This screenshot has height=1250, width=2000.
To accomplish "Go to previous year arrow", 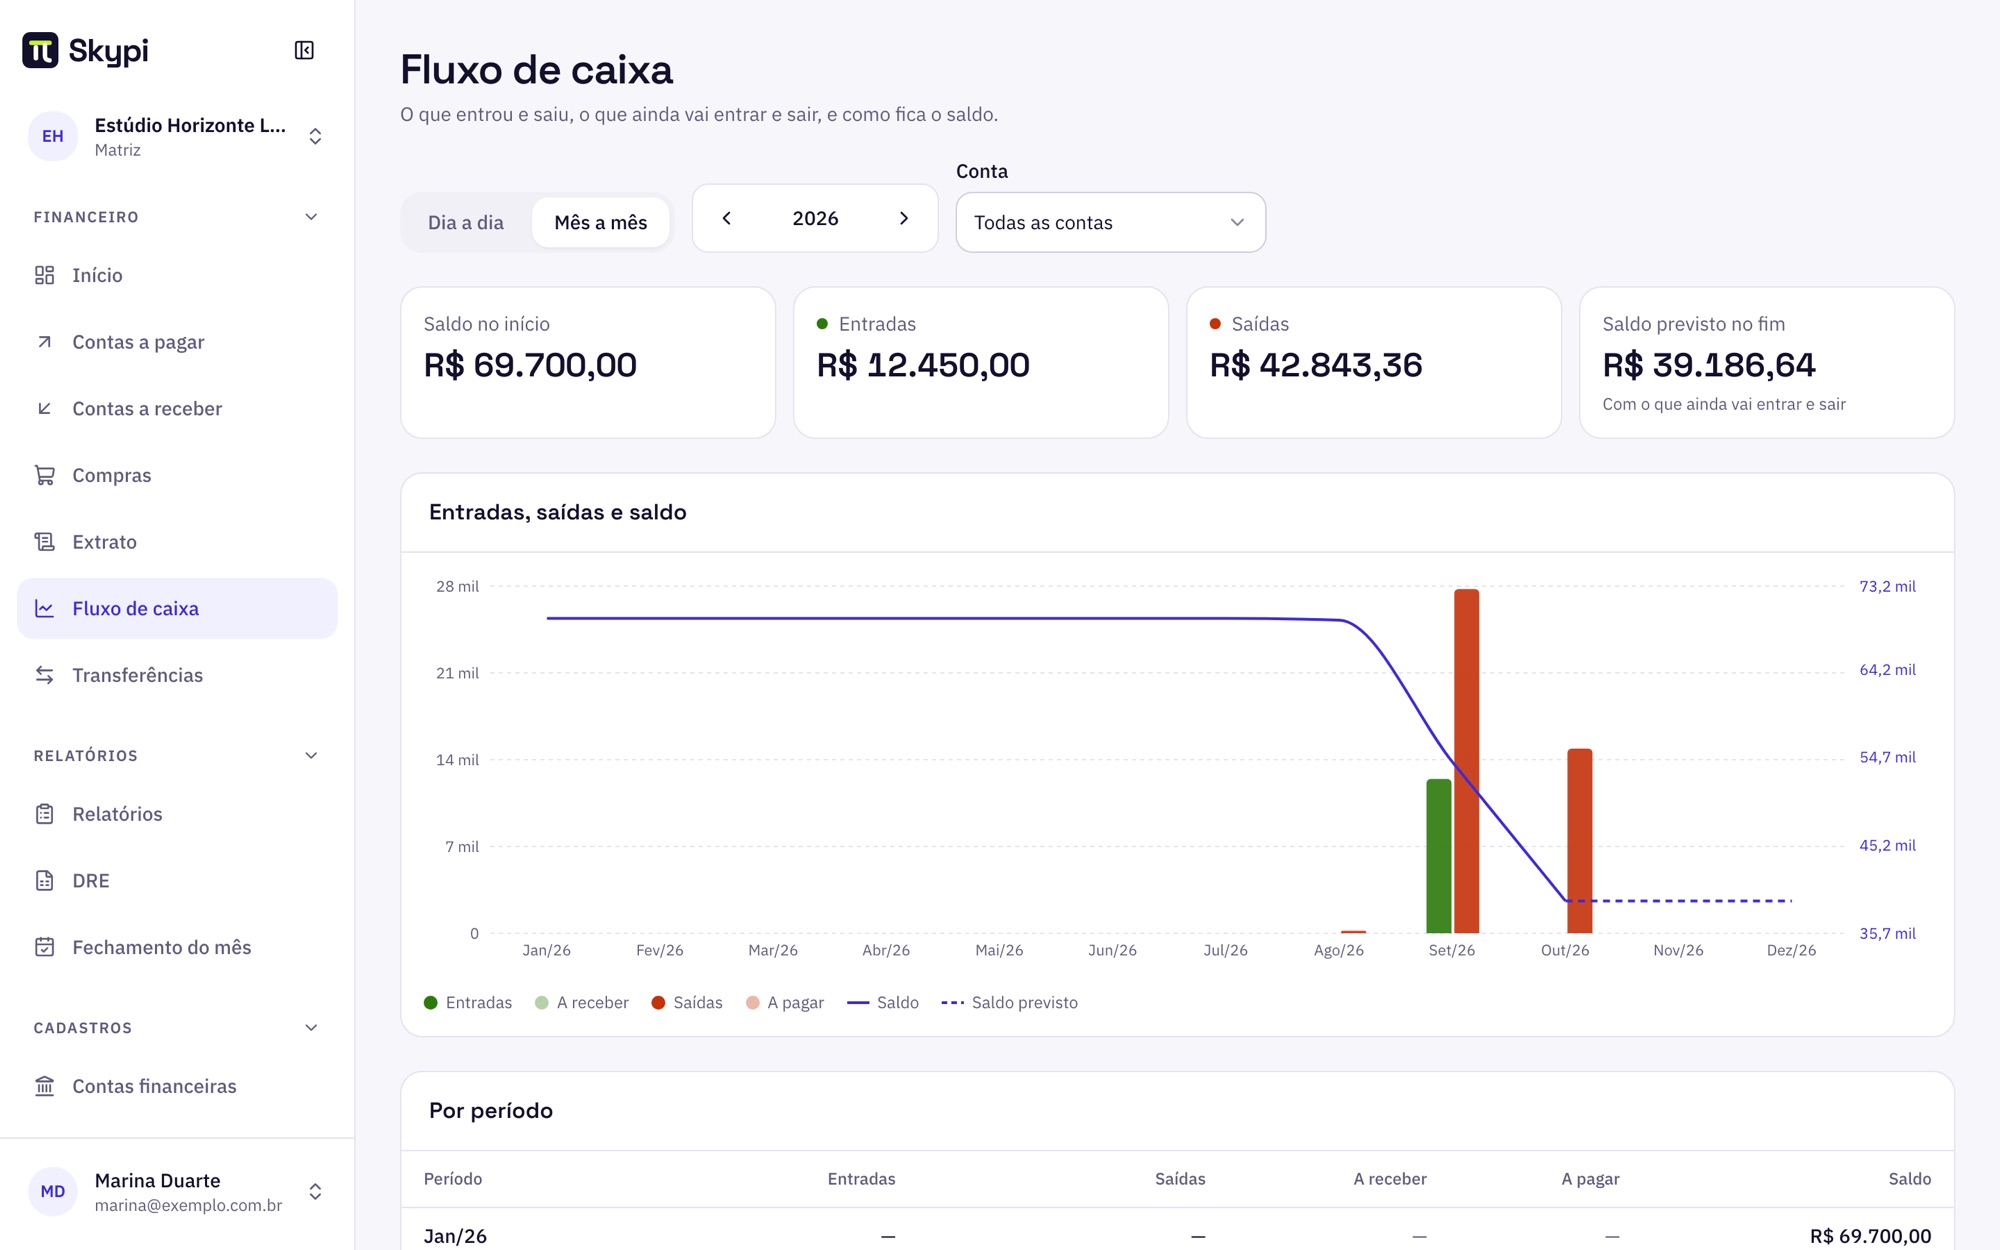I will point(727,218).
